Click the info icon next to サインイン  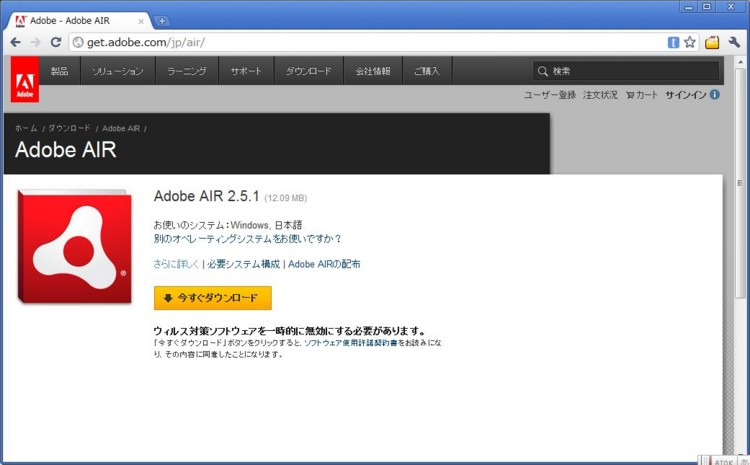click(715, 94)
